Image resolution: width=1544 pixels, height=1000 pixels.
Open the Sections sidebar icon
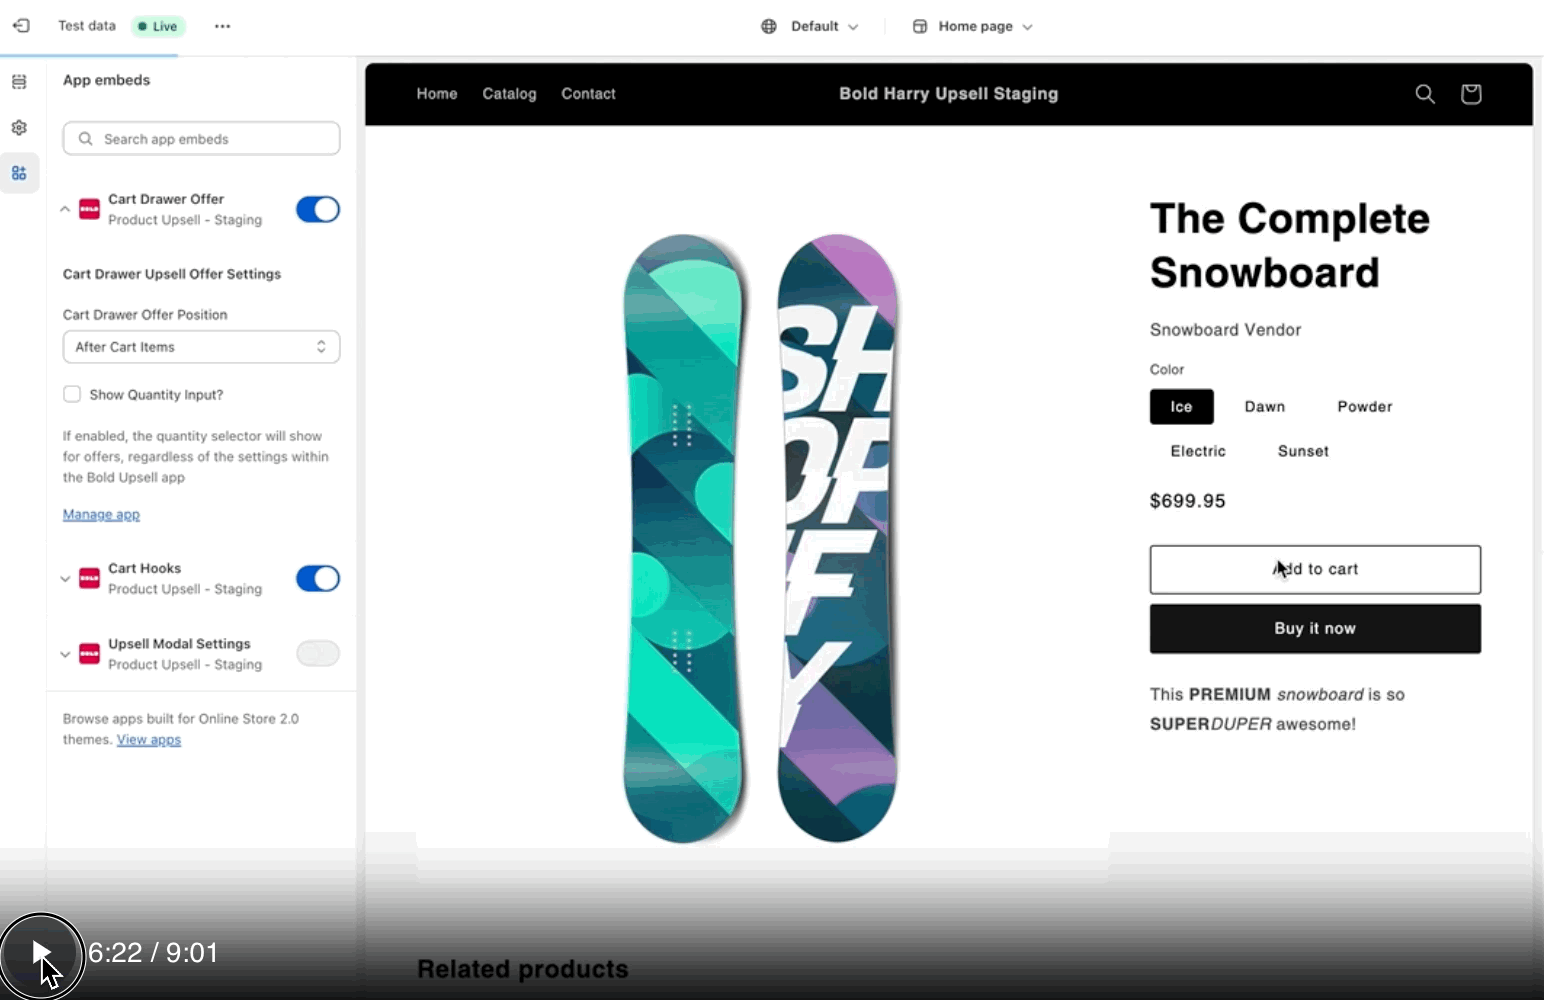pos(19,82)
